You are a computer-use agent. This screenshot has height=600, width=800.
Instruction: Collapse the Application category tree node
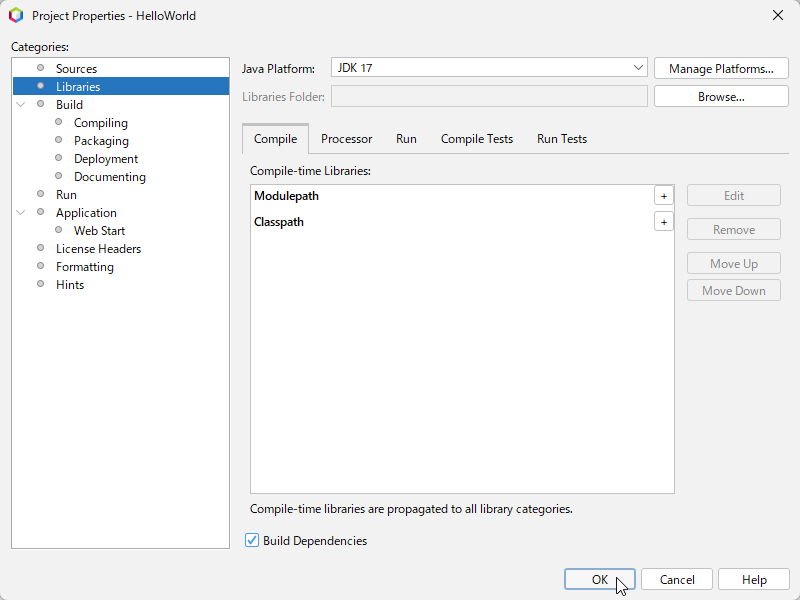pos(21,213)
